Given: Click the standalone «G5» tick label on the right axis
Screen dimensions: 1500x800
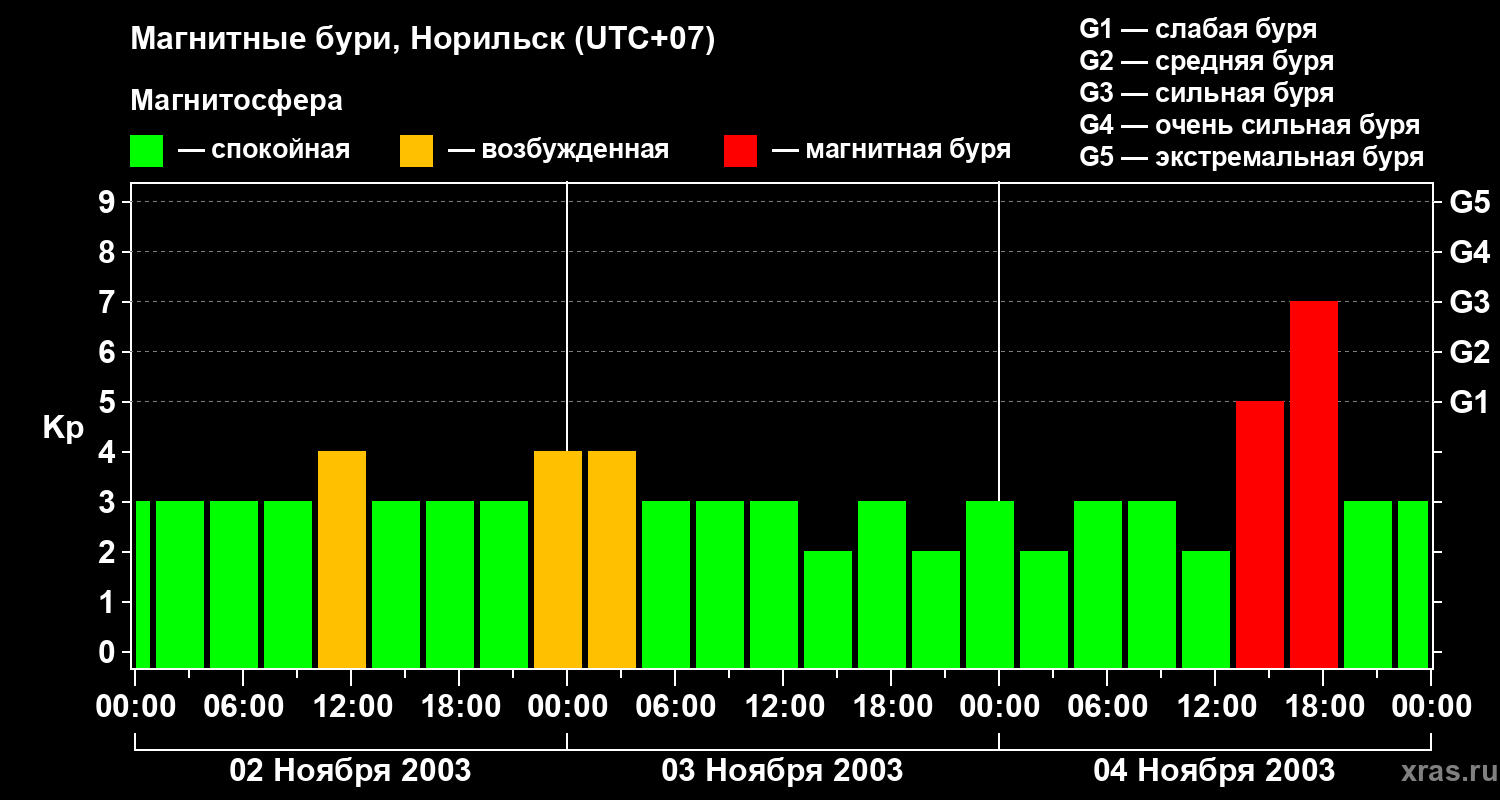Looking at the screenshot, I should [x=1469, y=202].
